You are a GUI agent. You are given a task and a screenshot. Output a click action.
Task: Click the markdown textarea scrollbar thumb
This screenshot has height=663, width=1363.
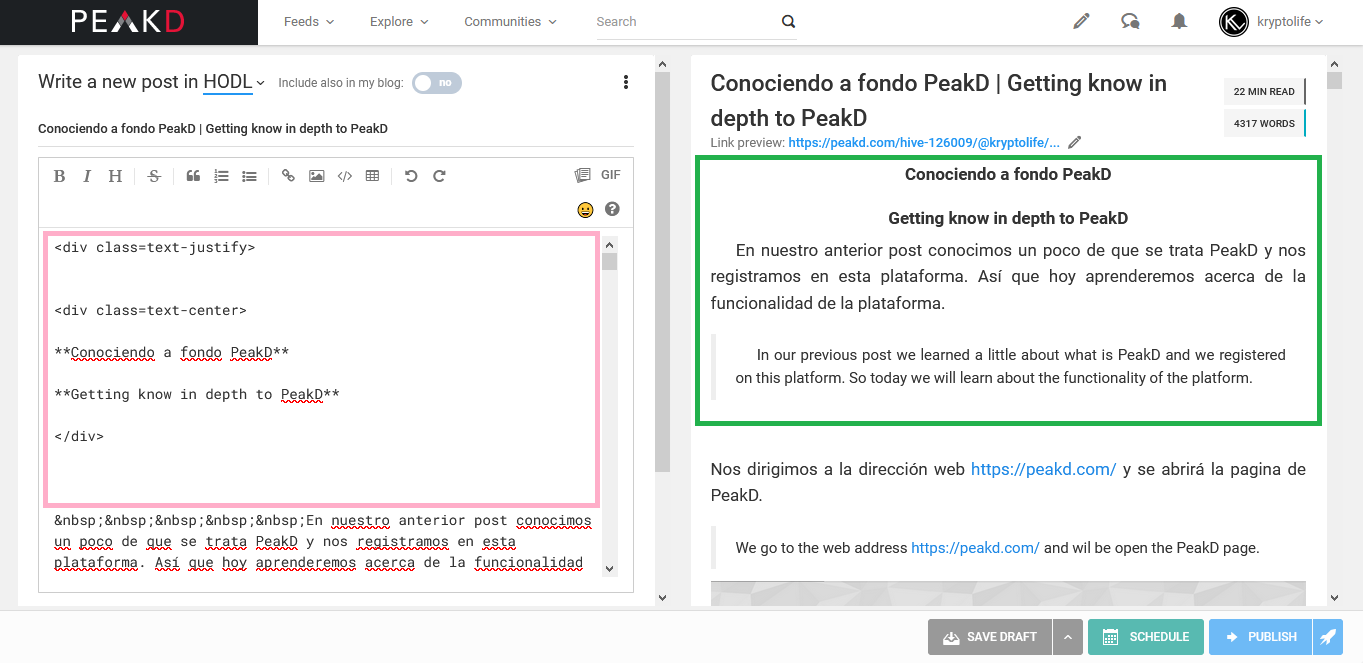click(609, 262)
